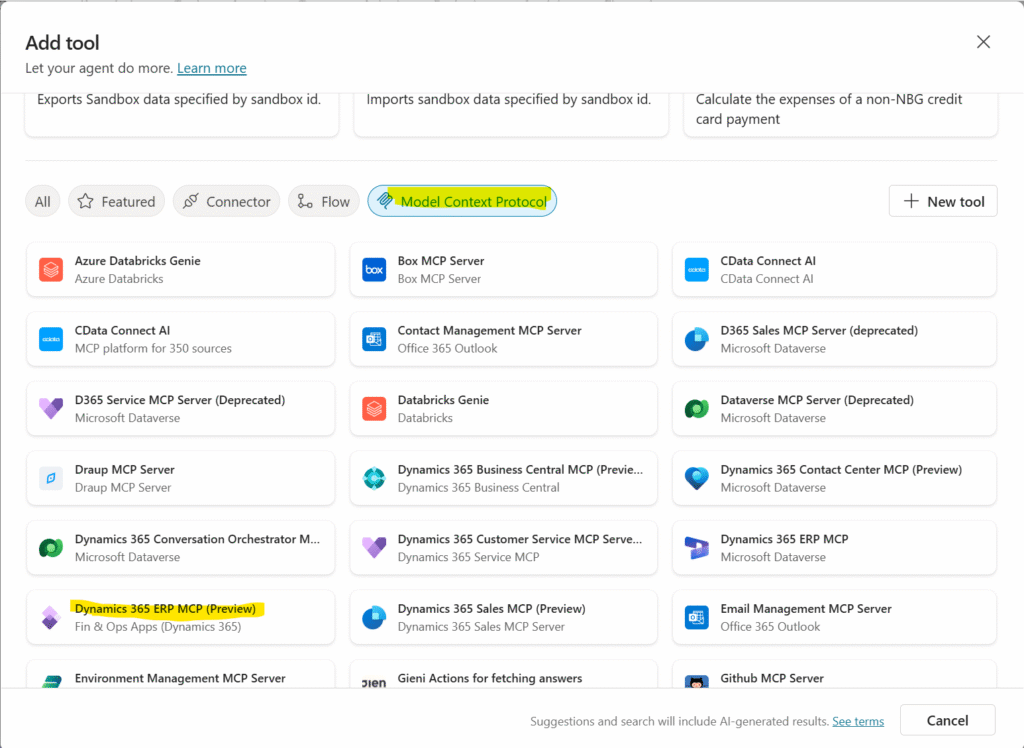Open the See terms link

(x=858, y=721)
